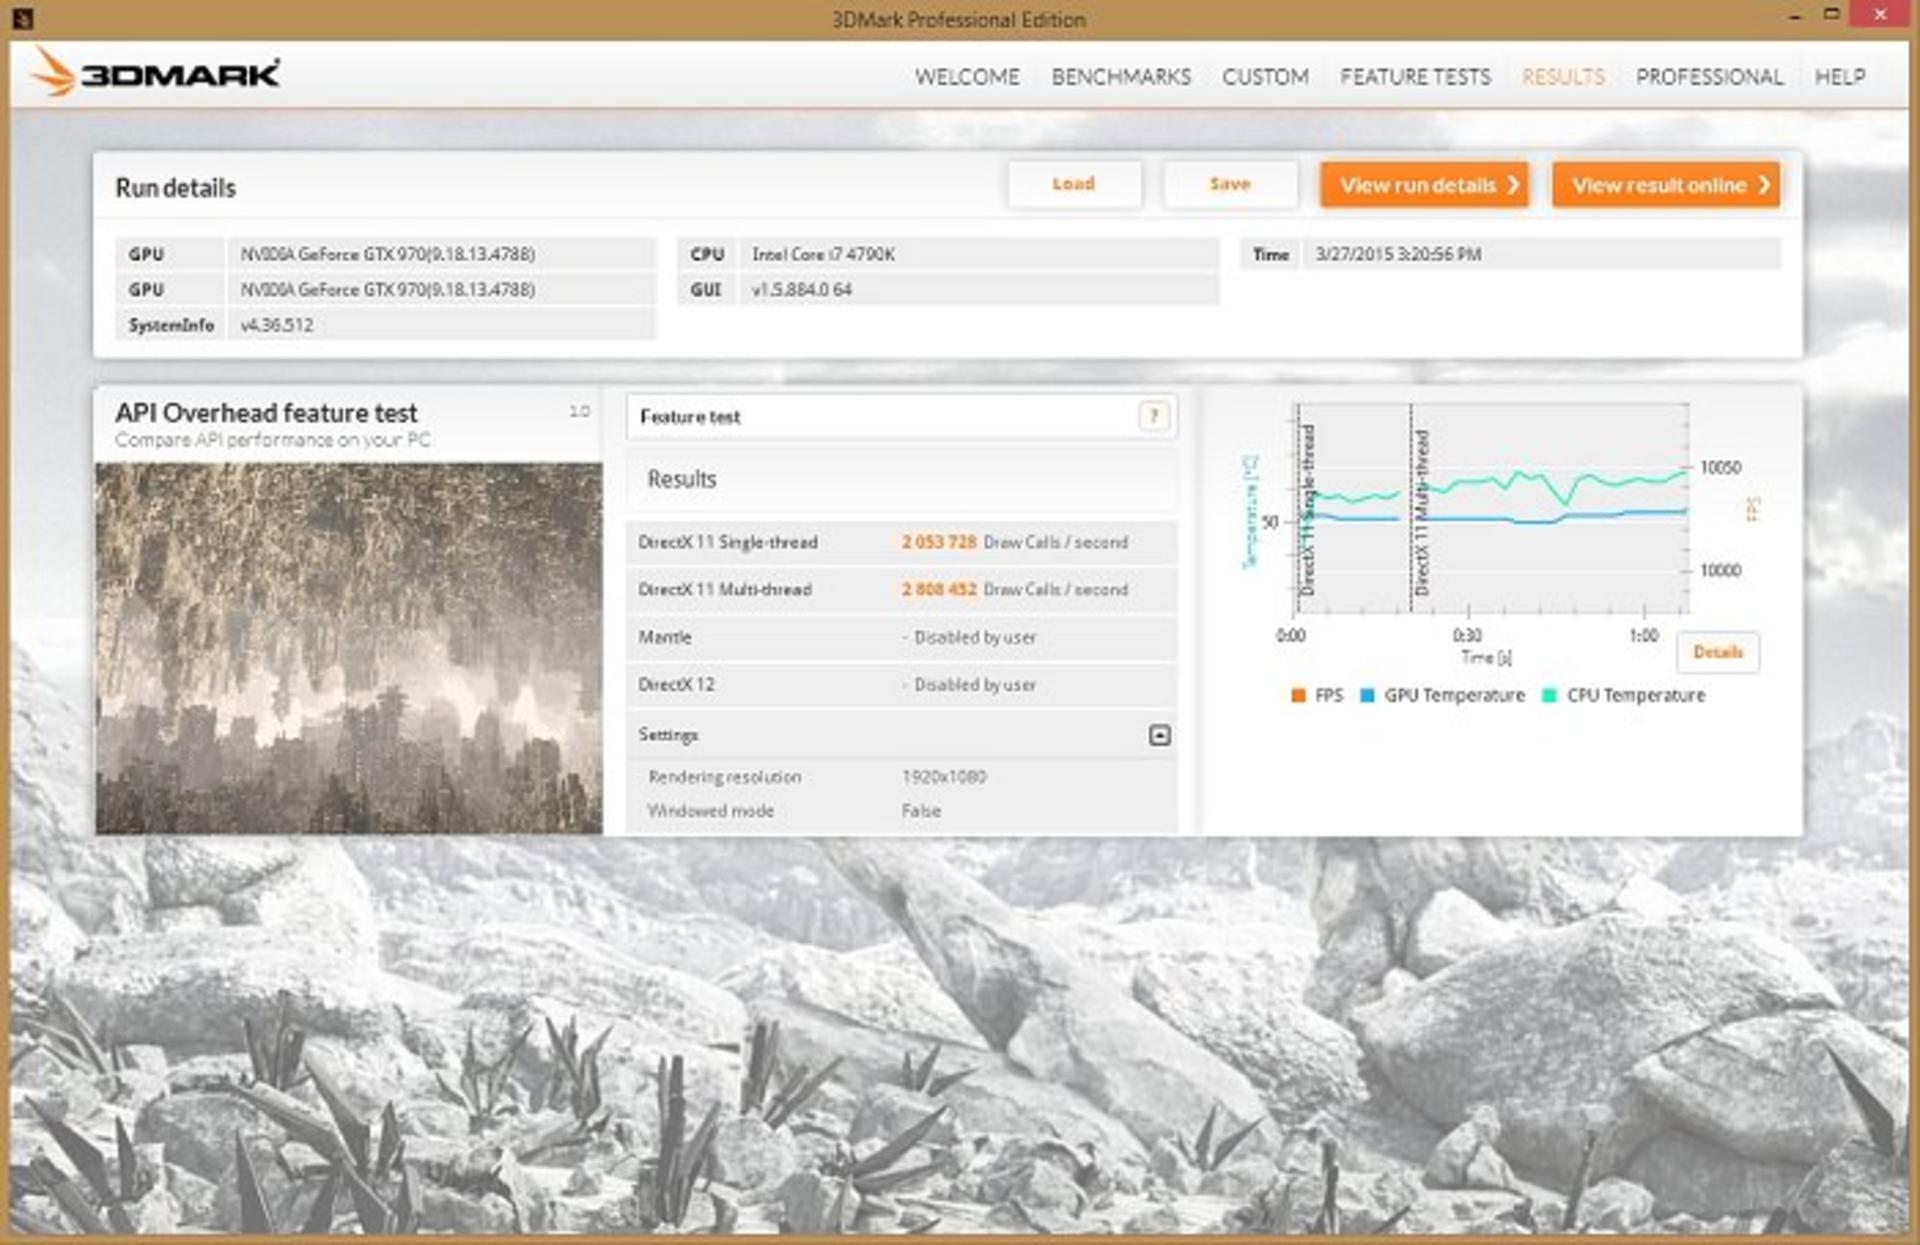This screenshot has width=1920, height=1245.
Task: Click the GUI version value
Action: click(x=801, y=290)
